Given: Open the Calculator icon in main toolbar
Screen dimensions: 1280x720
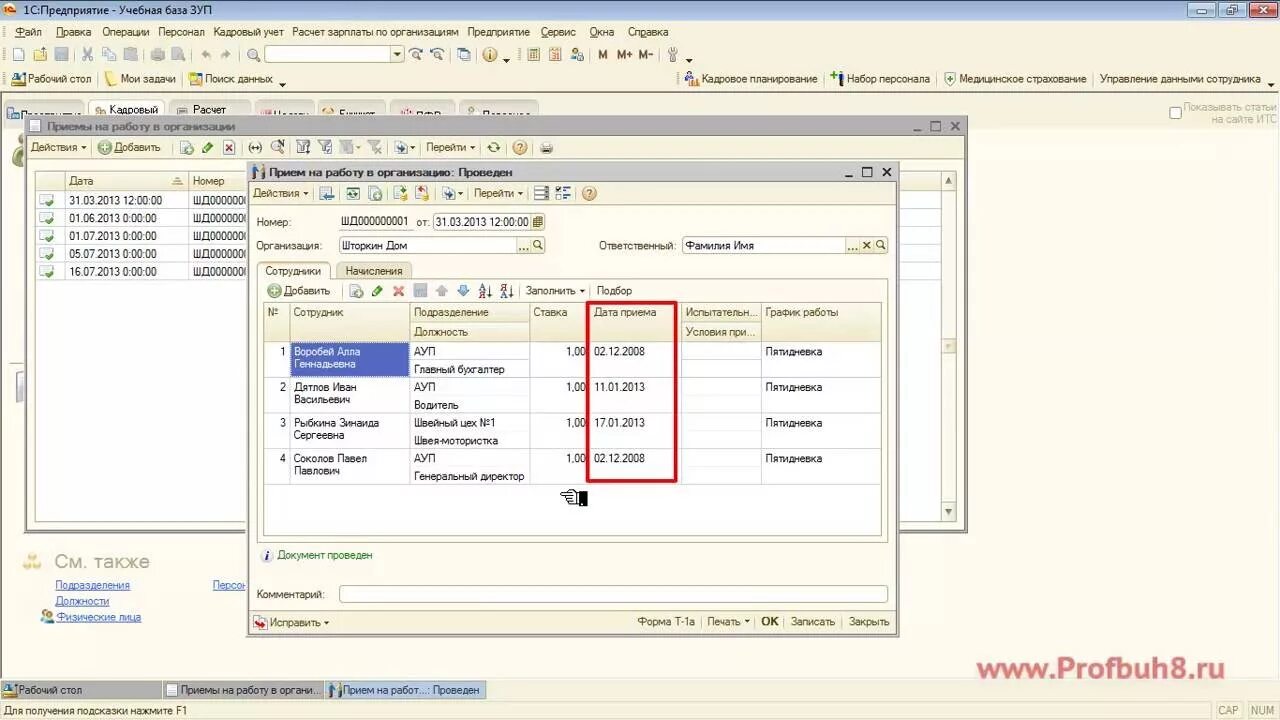Looking at the screenshot, I should (x=533, y=55).
